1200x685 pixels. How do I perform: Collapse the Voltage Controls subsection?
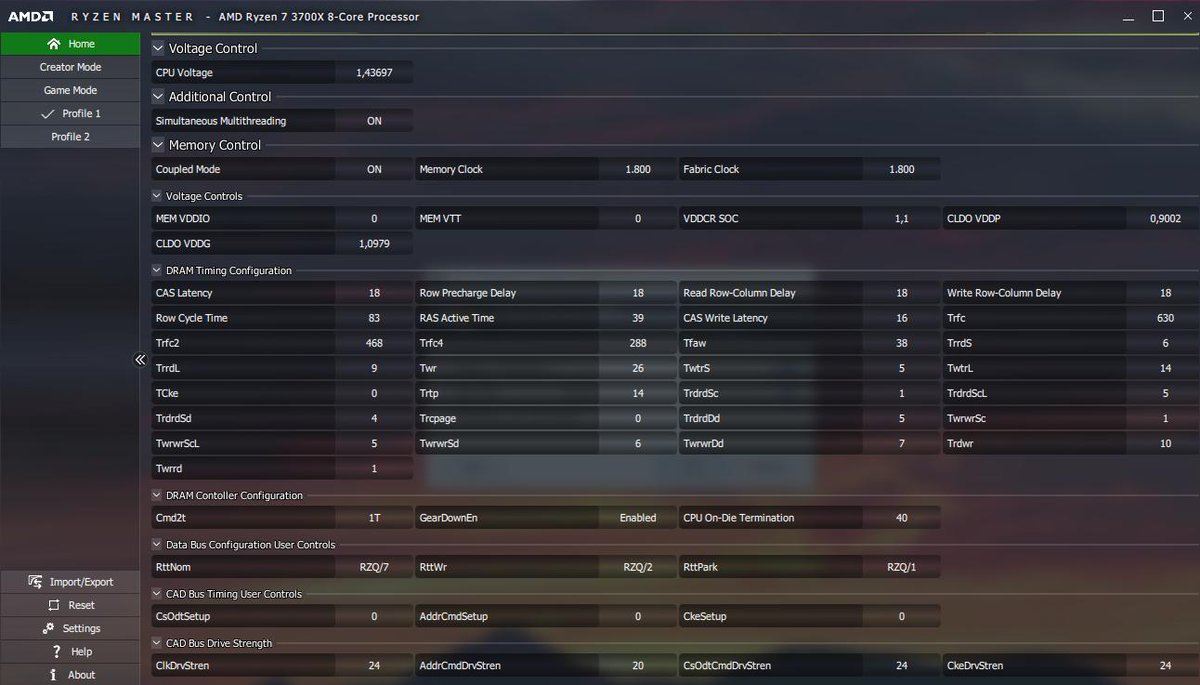[157, 196]
